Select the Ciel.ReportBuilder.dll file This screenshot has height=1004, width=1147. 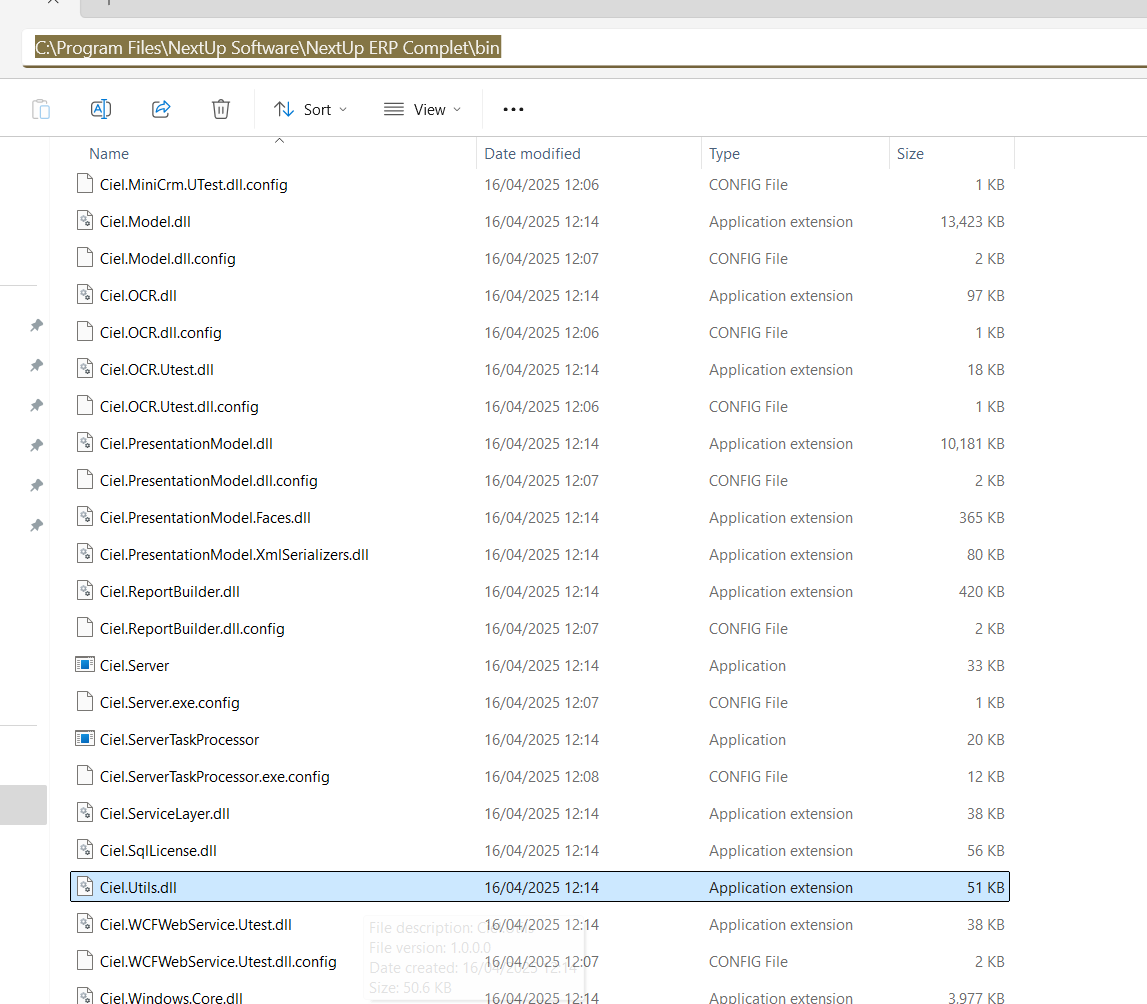pyautogui.click(x=170, y=592)
